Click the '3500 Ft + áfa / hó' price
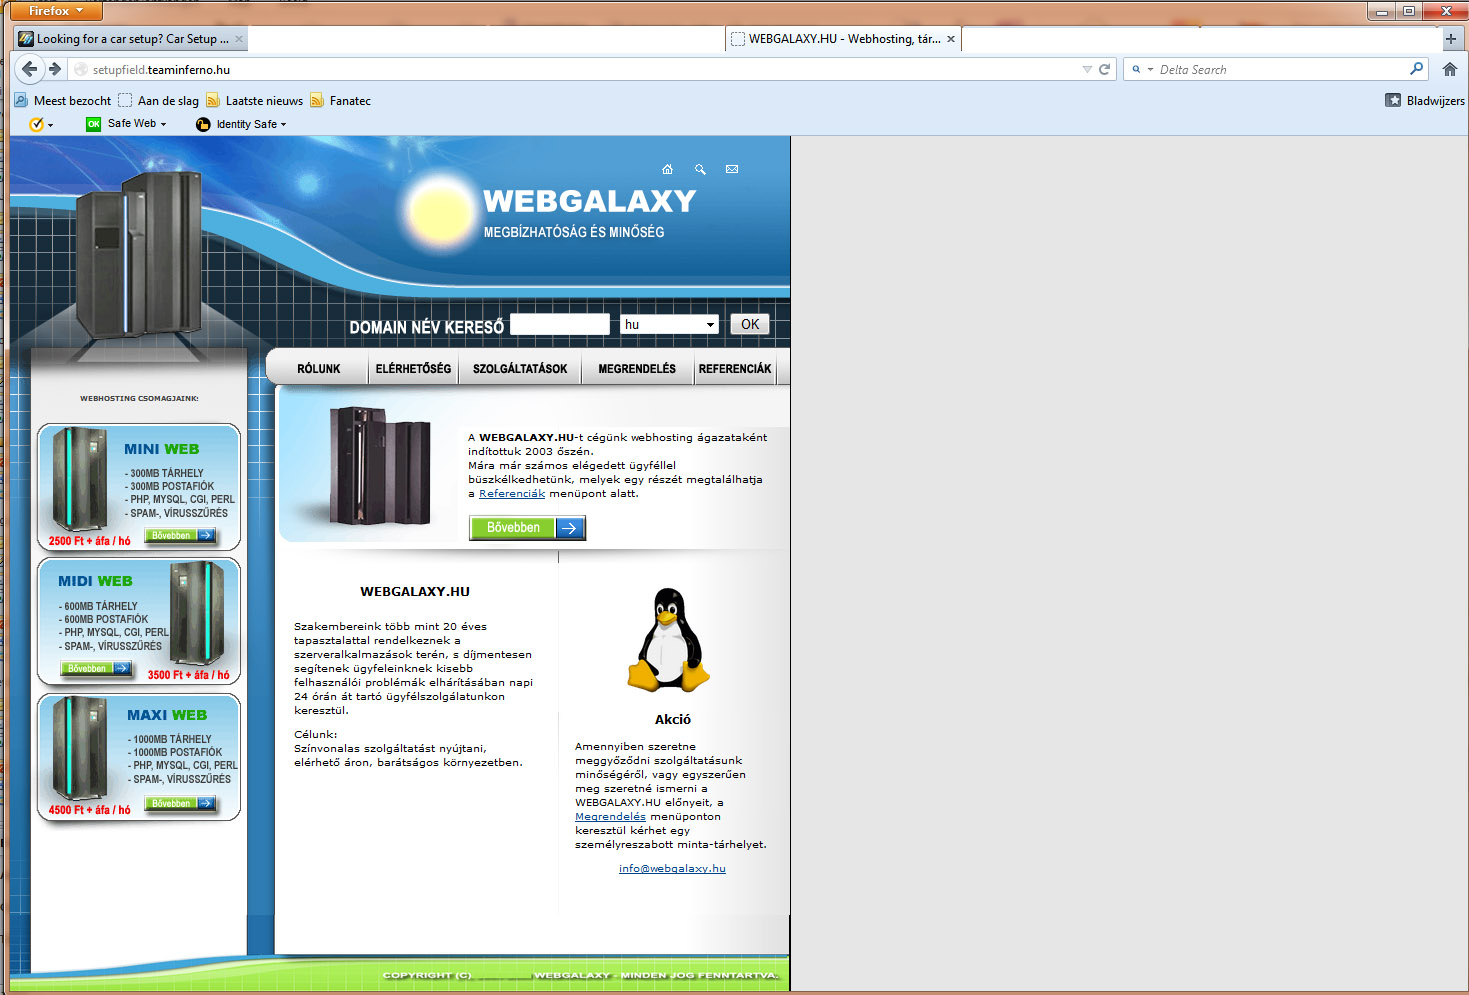This screenshot has width=1469, height=995. click(x=189, y=675)
